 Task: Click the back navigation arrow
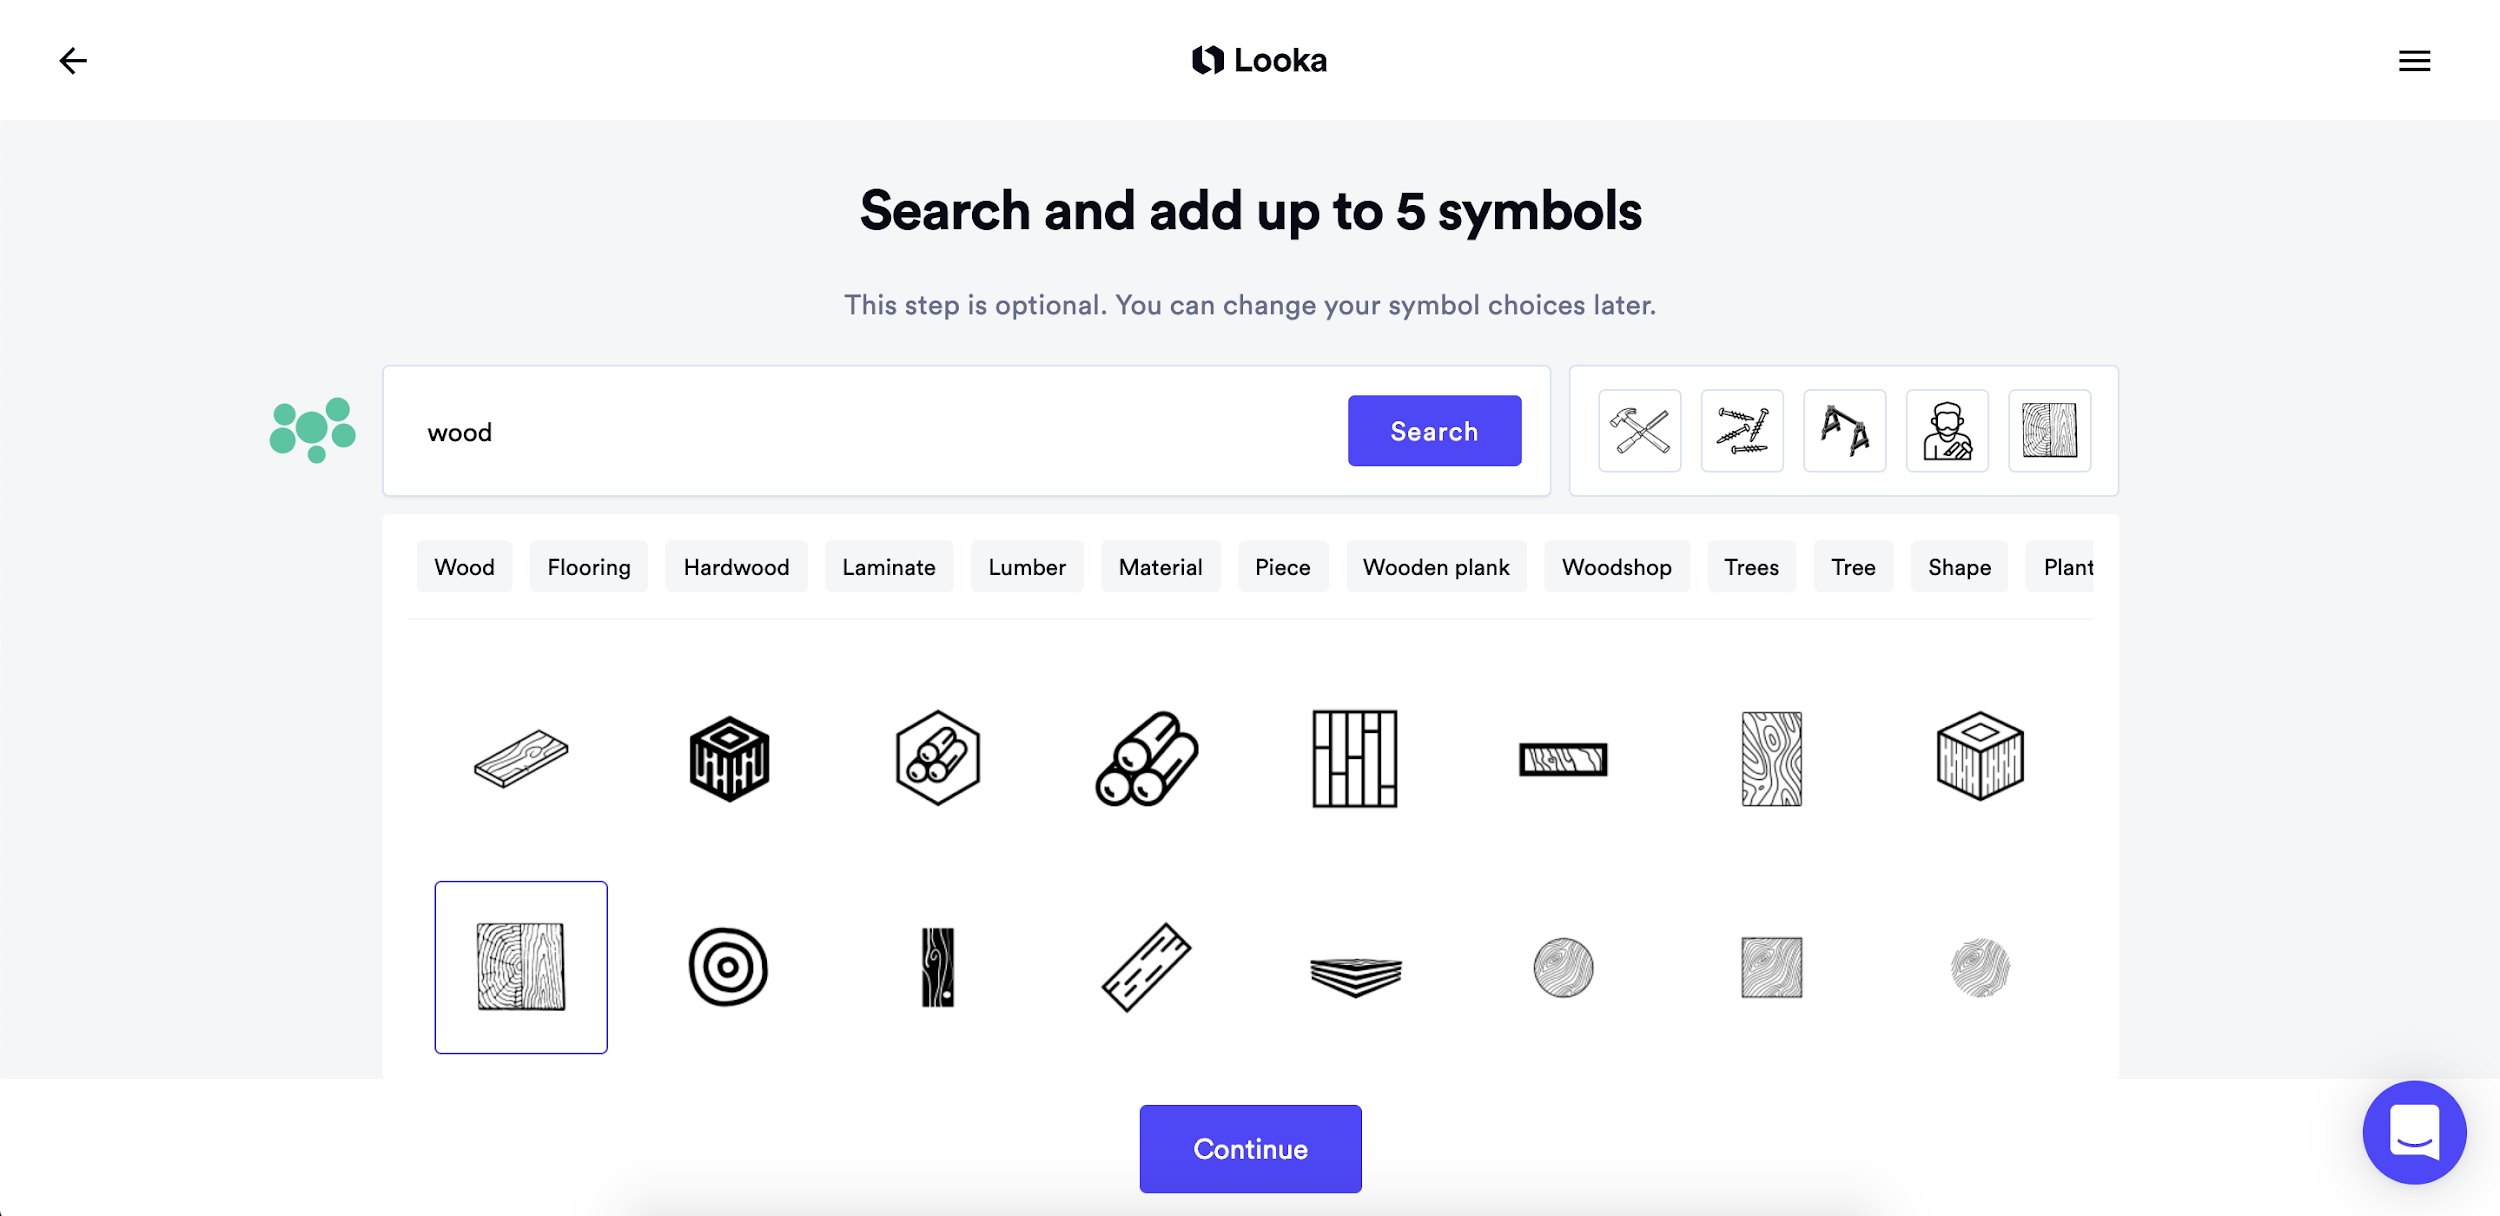tap(73, 61)
